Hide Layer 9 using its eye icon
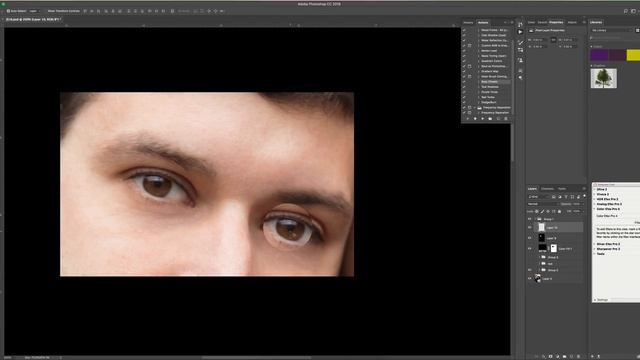640x360 pixels. tap(530, 238)
